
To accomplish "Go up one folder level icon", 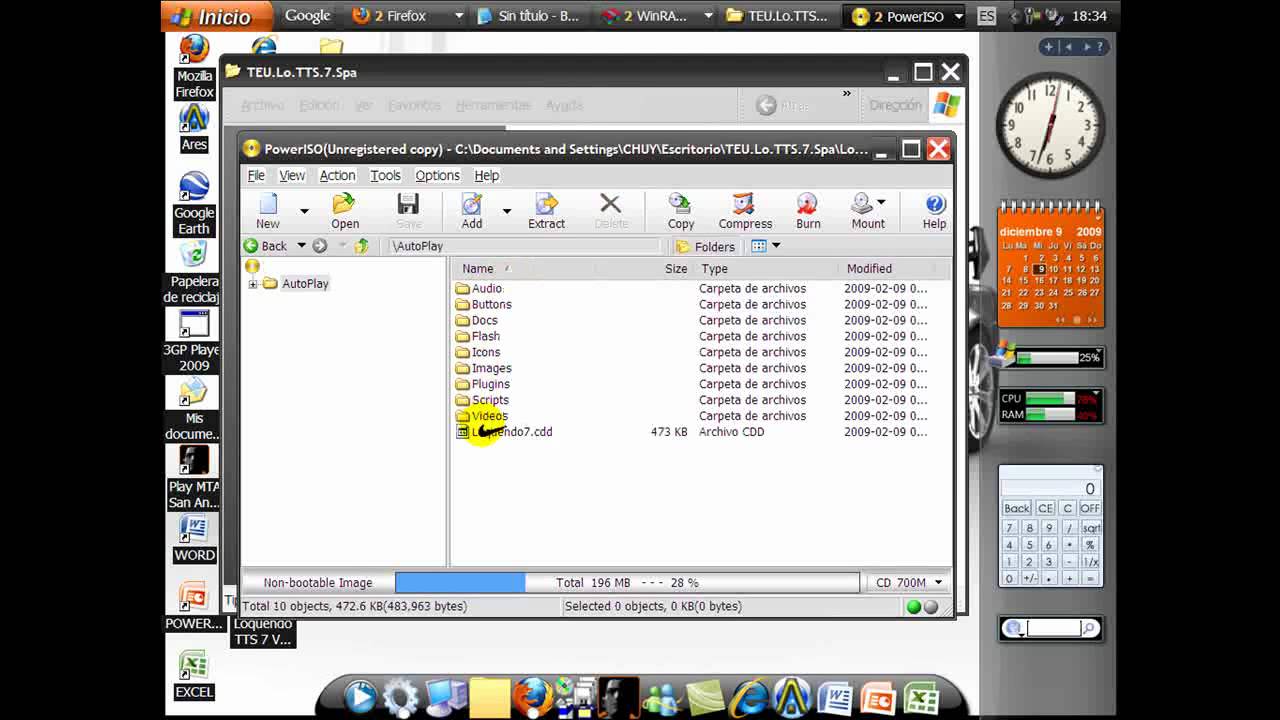I will 362,246.
